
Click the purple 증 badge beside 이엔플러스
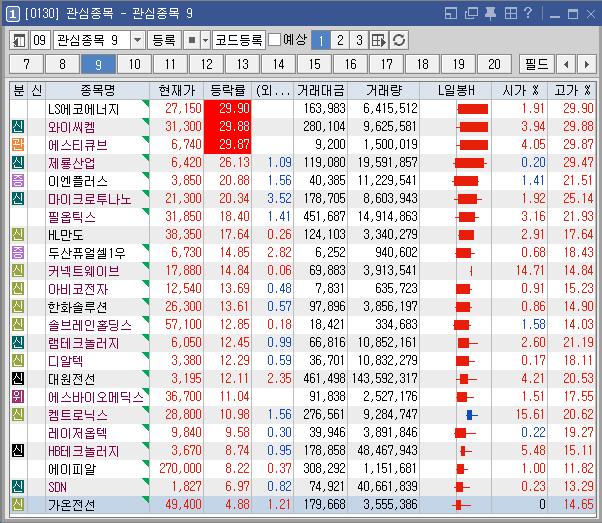pyautogui.click(x=18, y=180)
